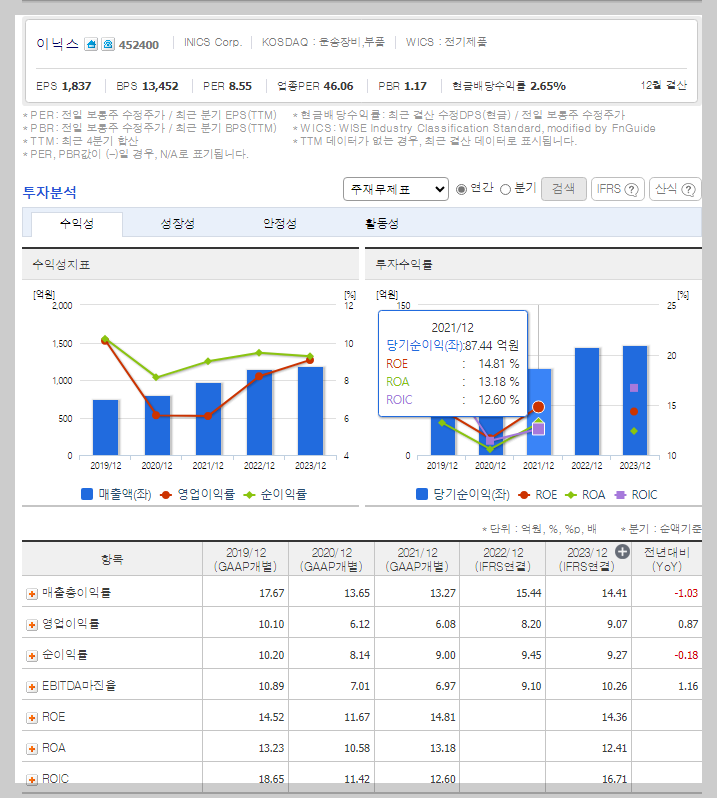Click the 검색 search button
717x798 pixels.
(563, 189)
